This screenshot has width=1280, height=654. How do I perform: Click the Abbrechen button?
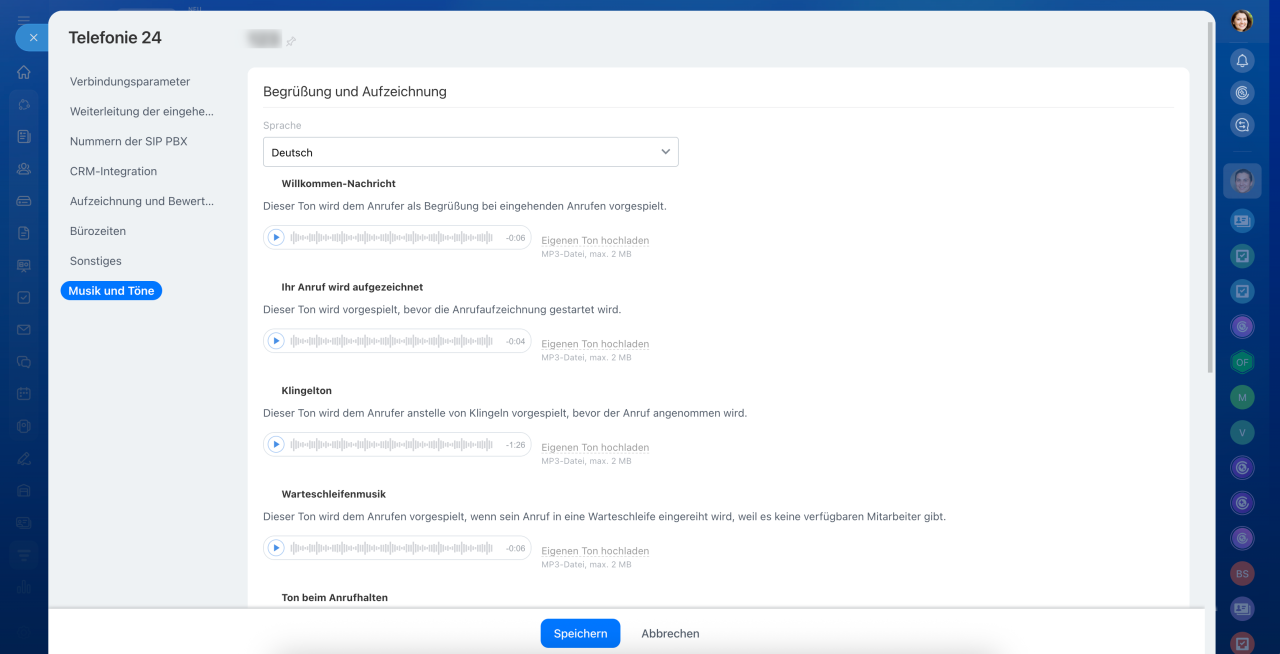[670, 633]
